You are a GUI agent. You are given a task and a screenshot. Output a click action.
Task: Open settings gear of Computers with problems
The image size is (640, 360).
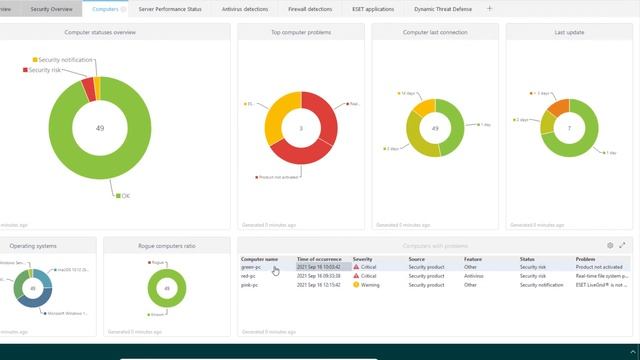[610, 245]
